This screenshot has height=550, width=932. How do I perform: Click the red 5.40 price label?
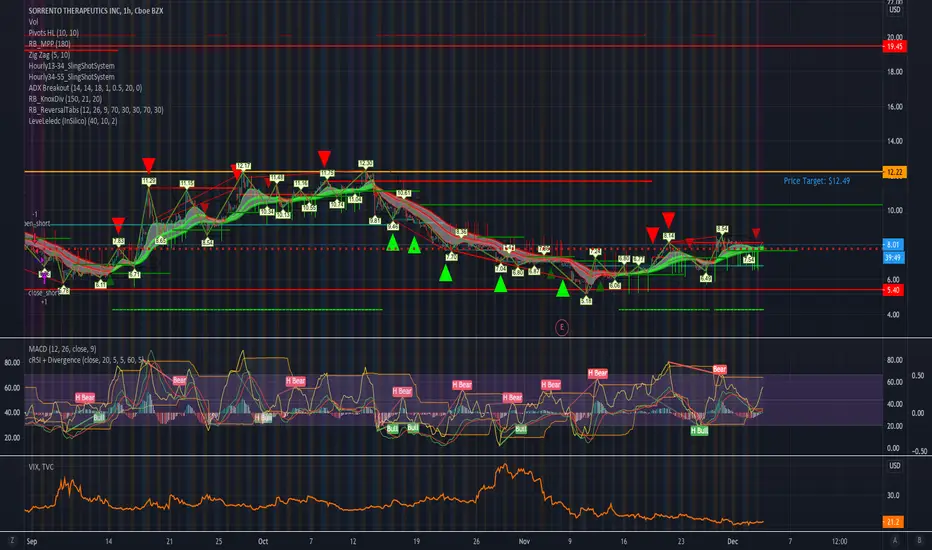coord(893,290)
